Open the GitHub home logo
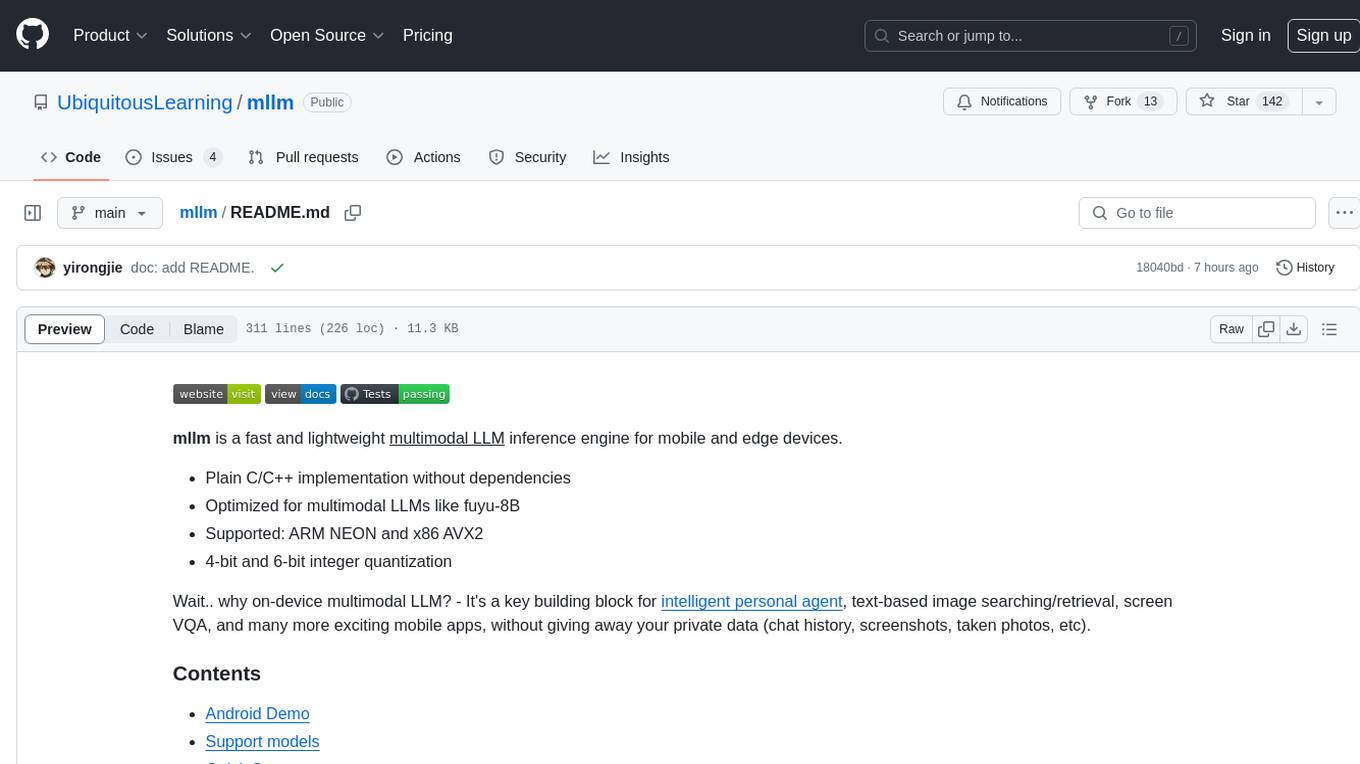The width and height of the screenshot is (1360, 764). 32,35
